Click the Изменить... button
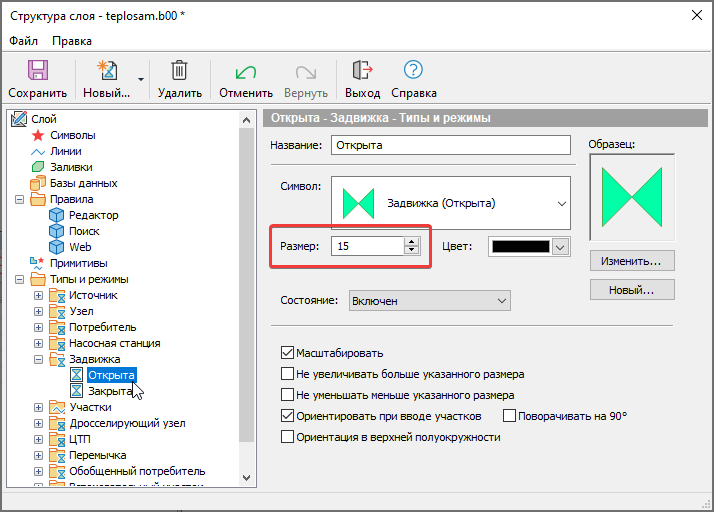Screen dimensions: 714x512 pos(631,261)
